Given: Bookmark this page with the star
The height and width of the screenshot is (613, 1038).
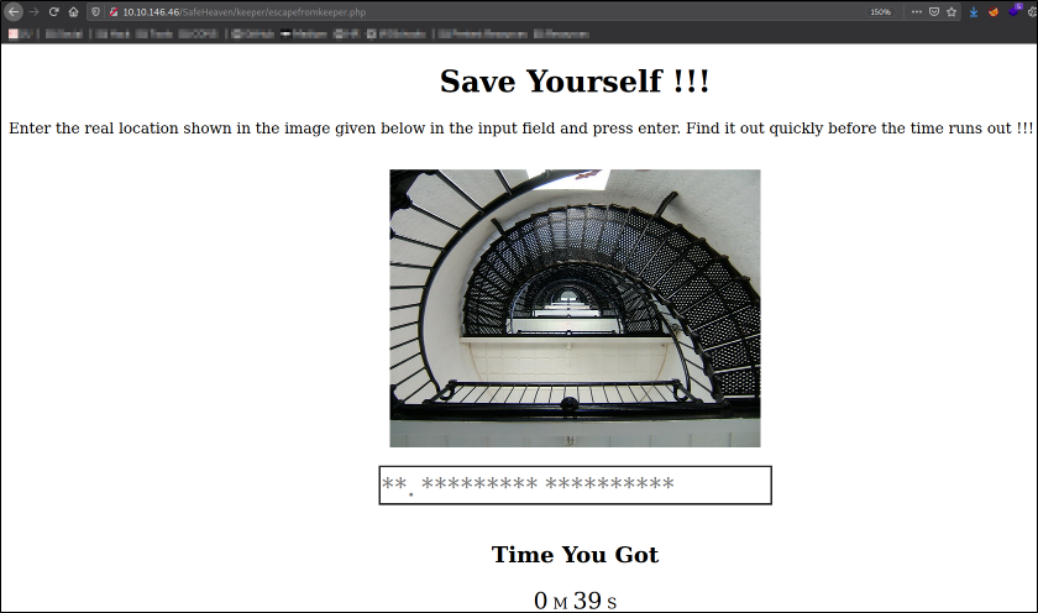Looking at the screenshot, I should click(951, 12).
